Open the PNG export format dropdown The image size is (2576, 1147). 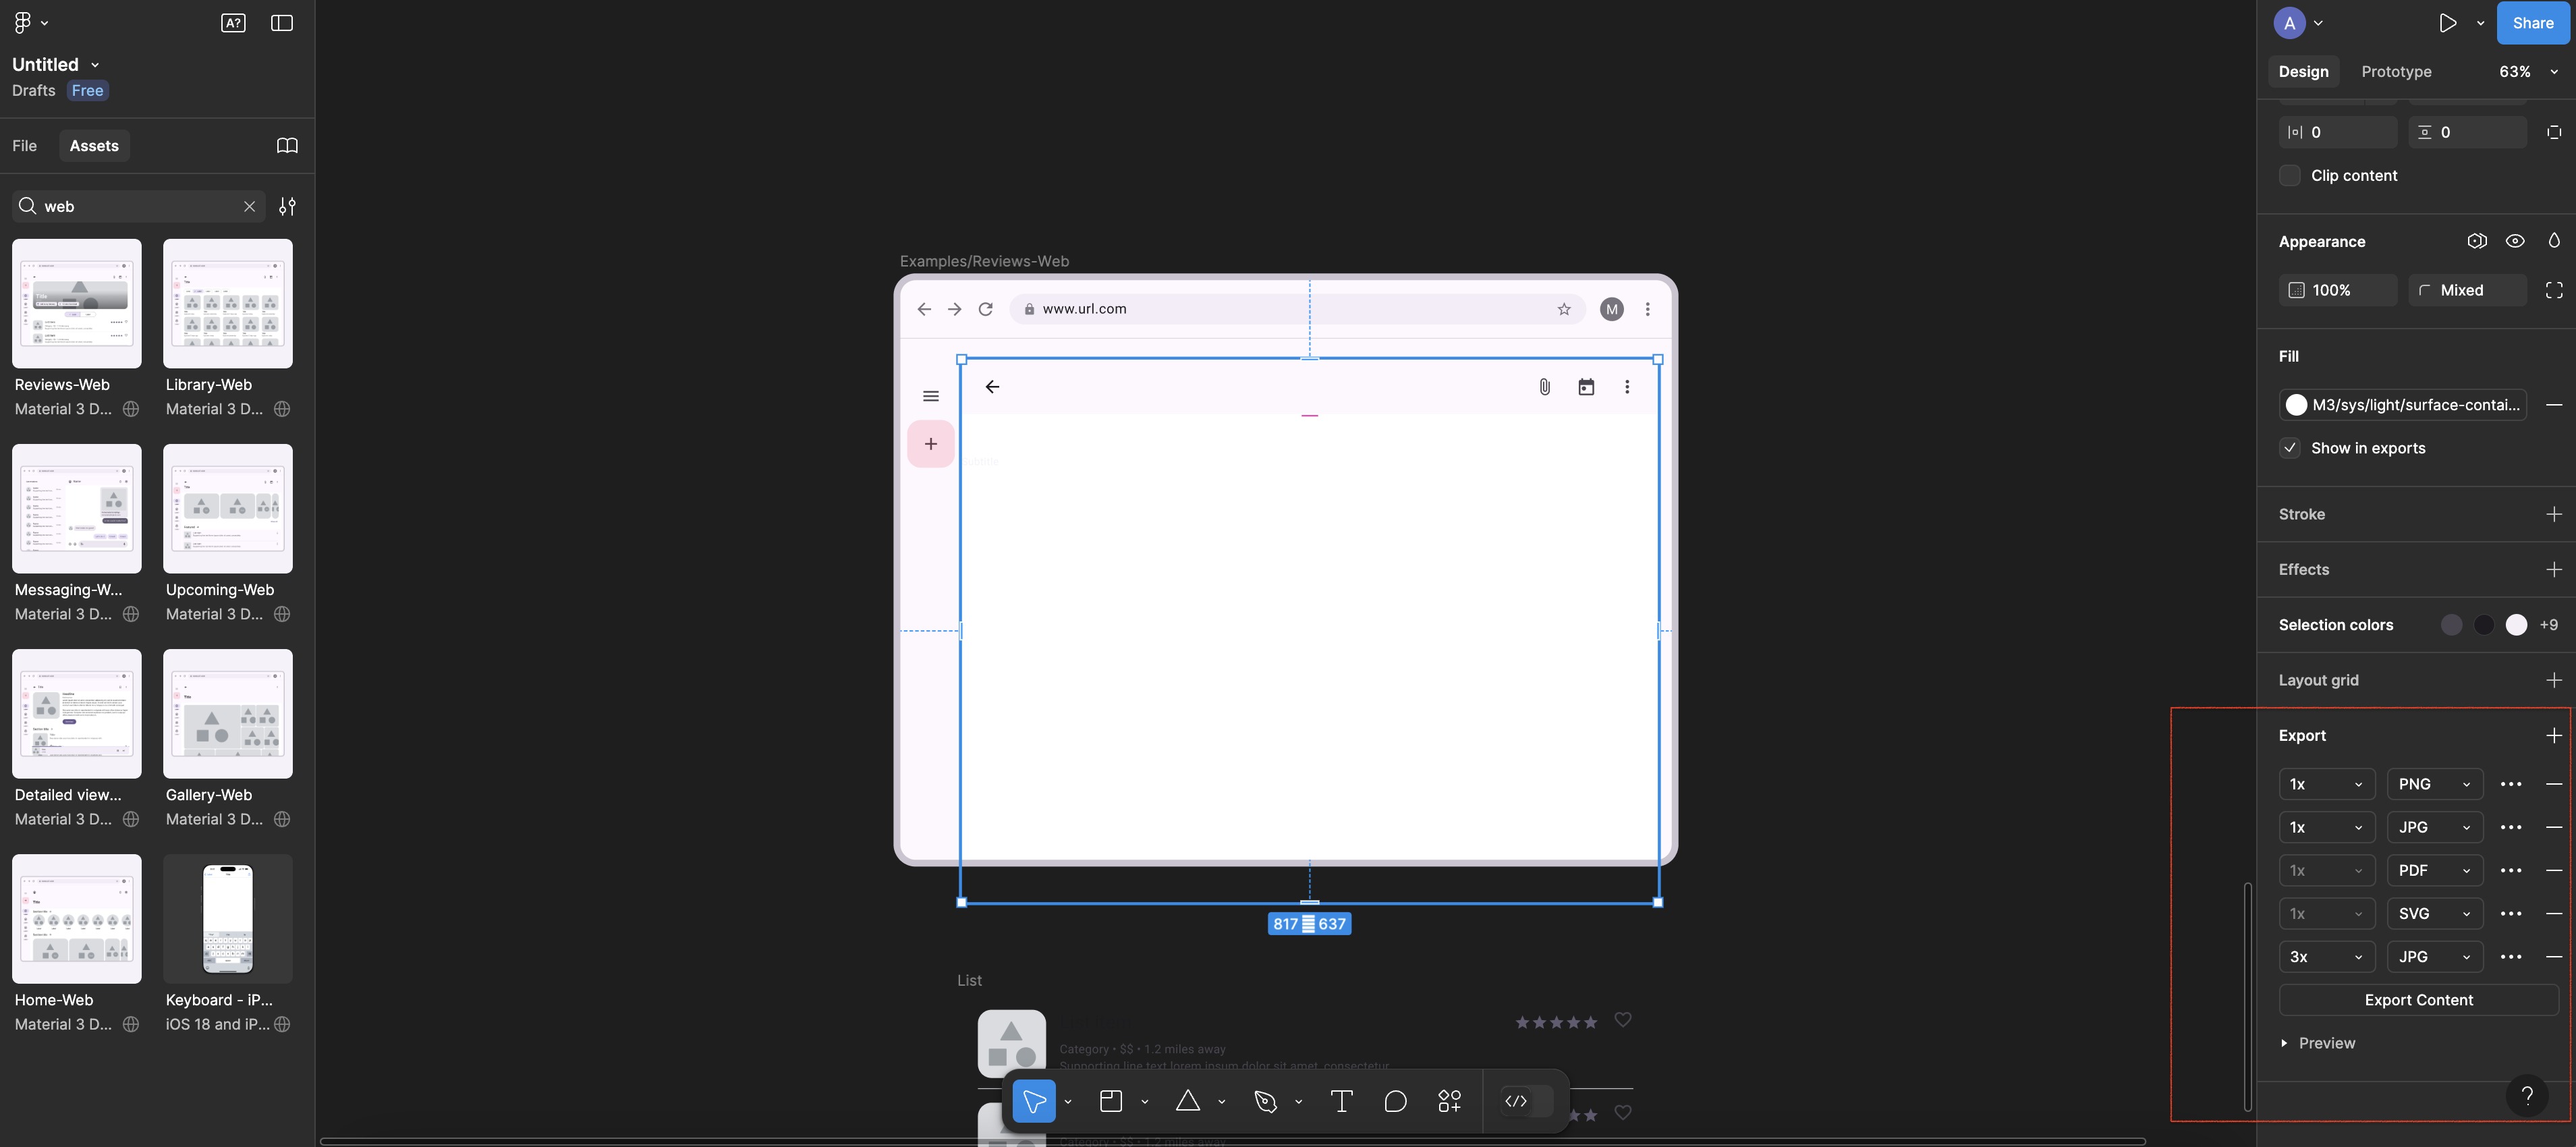tap(2434, 784)
